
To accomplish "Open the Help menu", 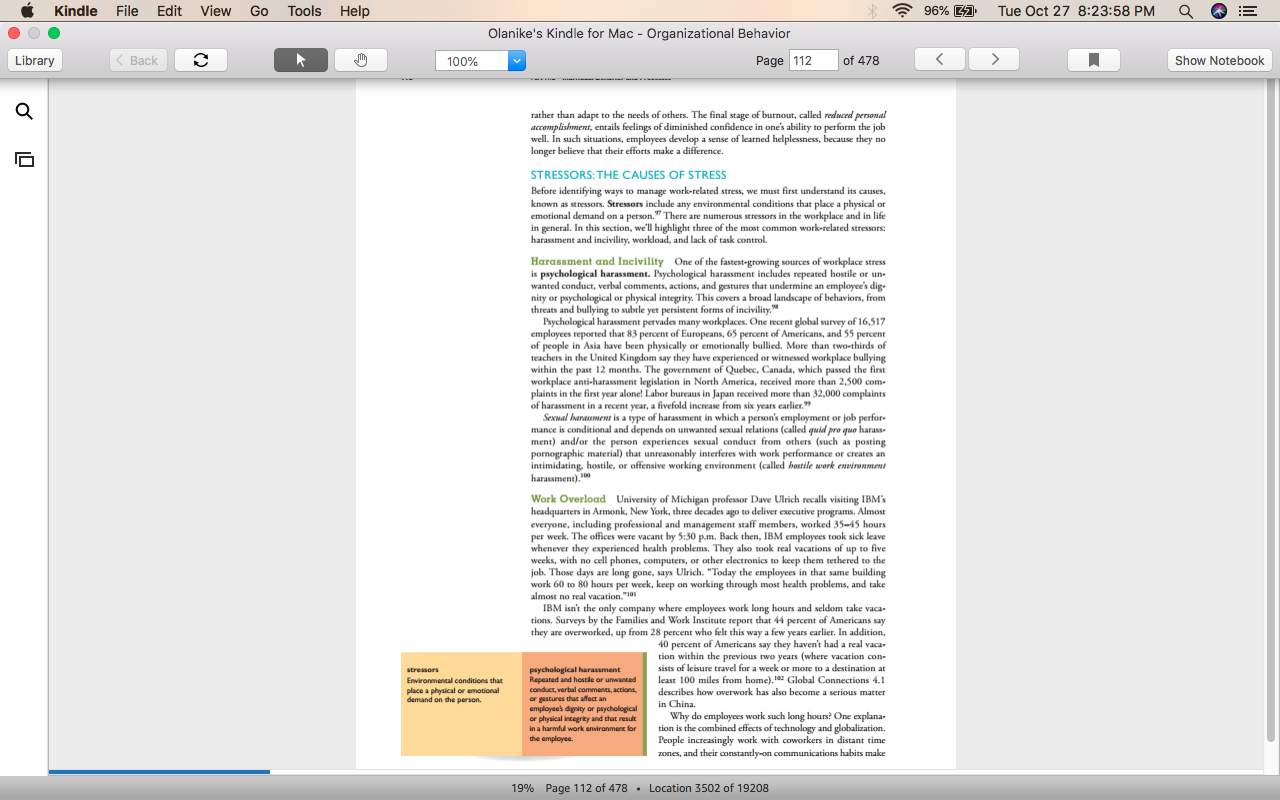I will click(355, 11).
